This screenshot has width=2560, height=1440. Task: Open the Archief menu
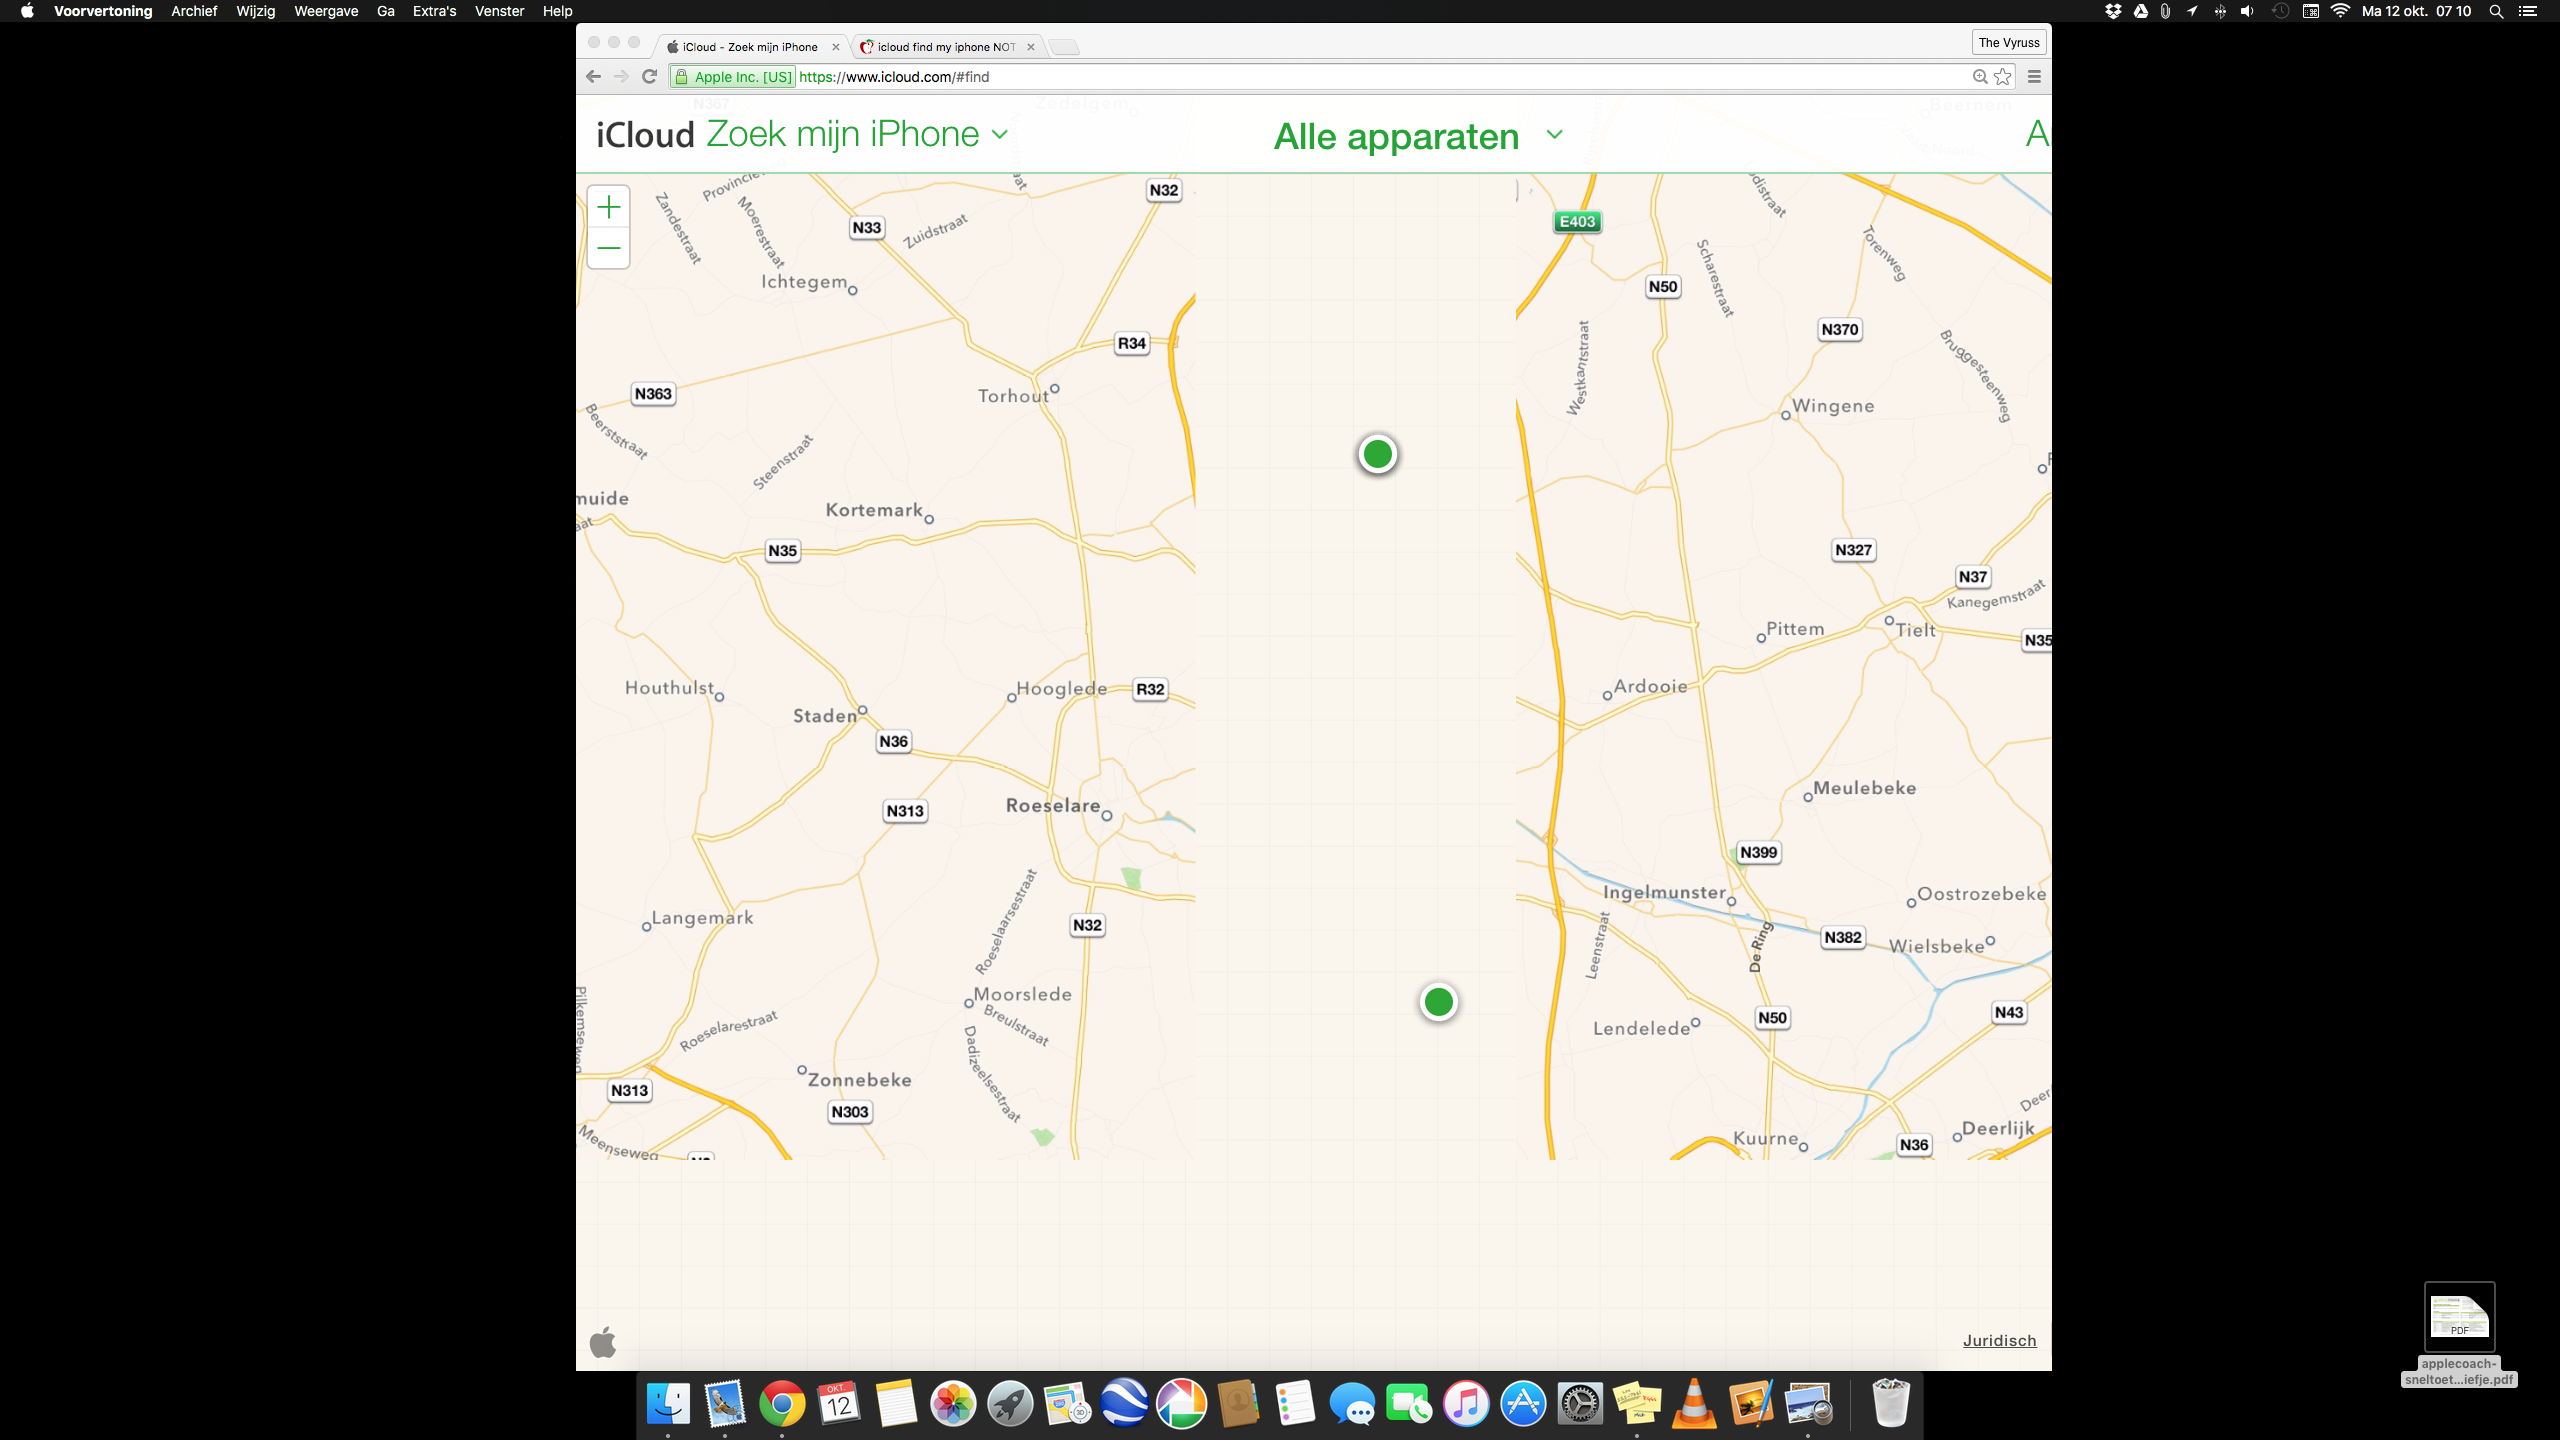tap(194, 11)
